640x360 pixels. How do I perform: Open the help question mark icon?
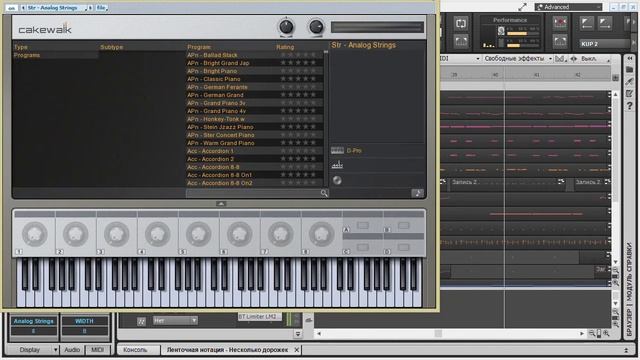[x=629, y=106]
